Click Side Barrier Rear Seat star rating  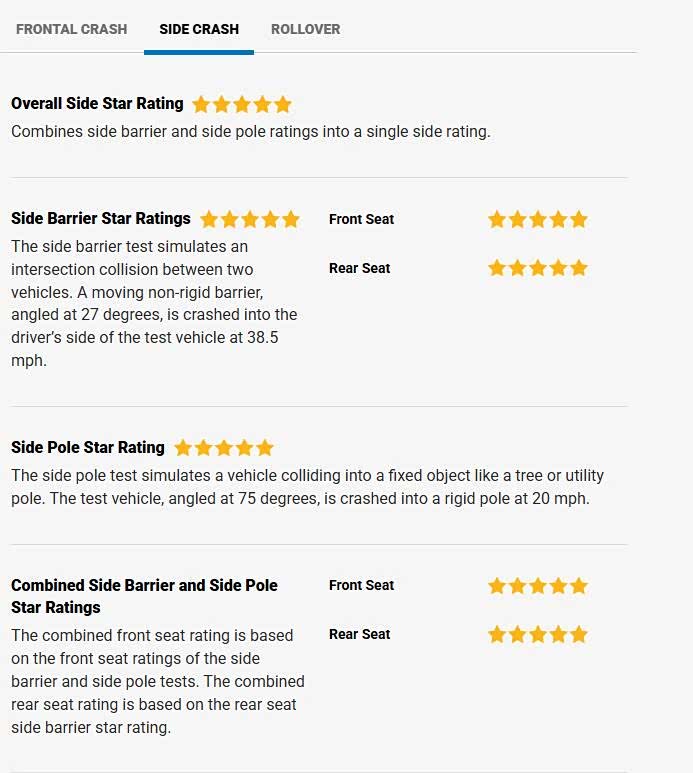point(537,268)
